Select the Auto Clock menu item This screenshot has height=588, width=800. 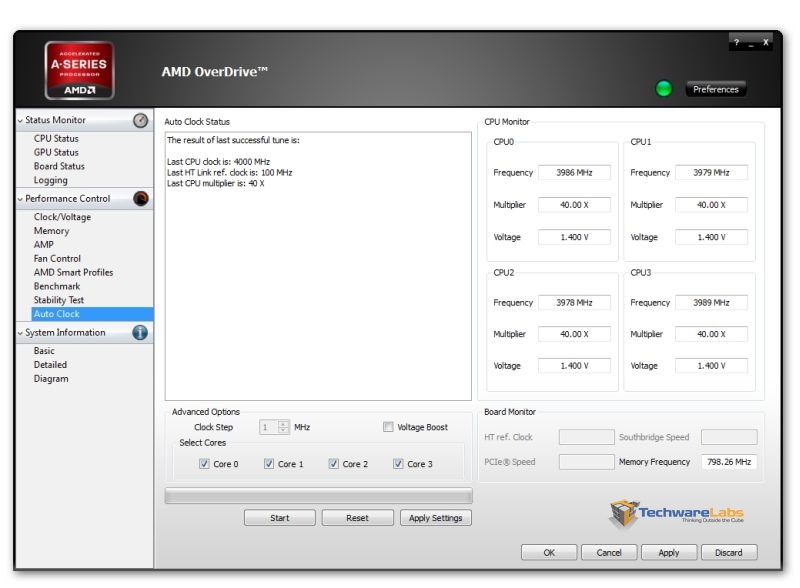(92, 314)
